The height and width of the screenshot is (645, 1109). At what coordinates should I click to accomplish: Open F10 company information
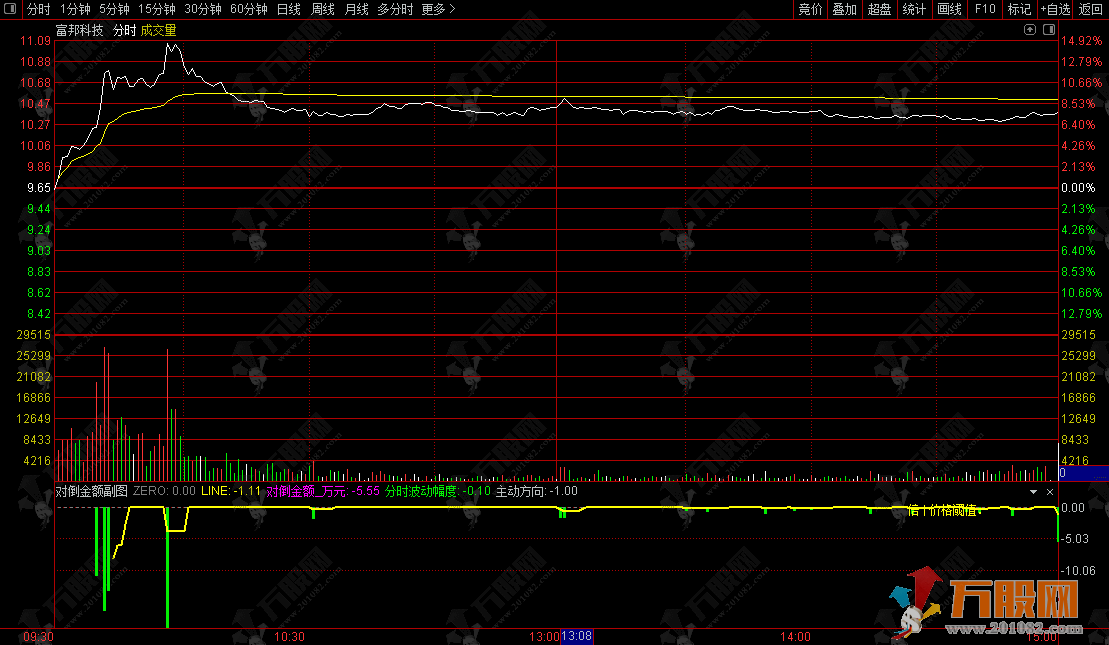pos(985,9)
